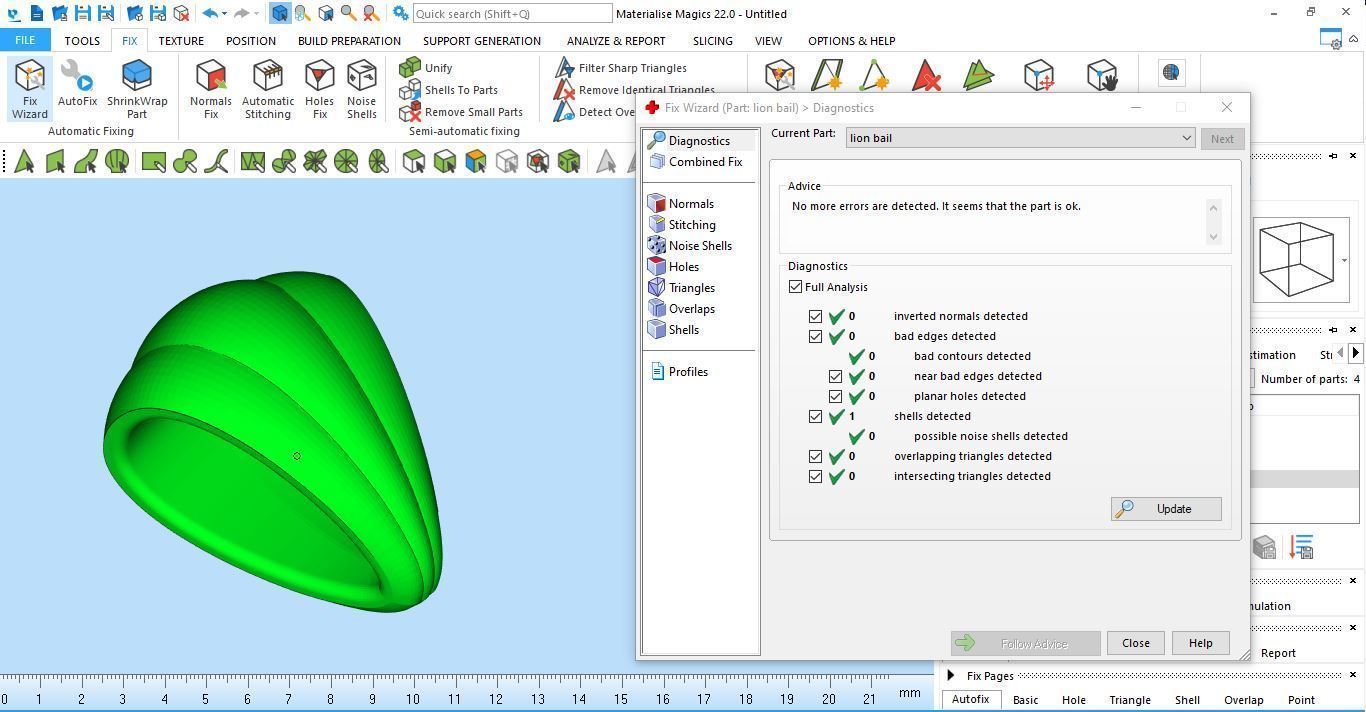Activate the rectangle window marking tool

click(x=153, y=161)
